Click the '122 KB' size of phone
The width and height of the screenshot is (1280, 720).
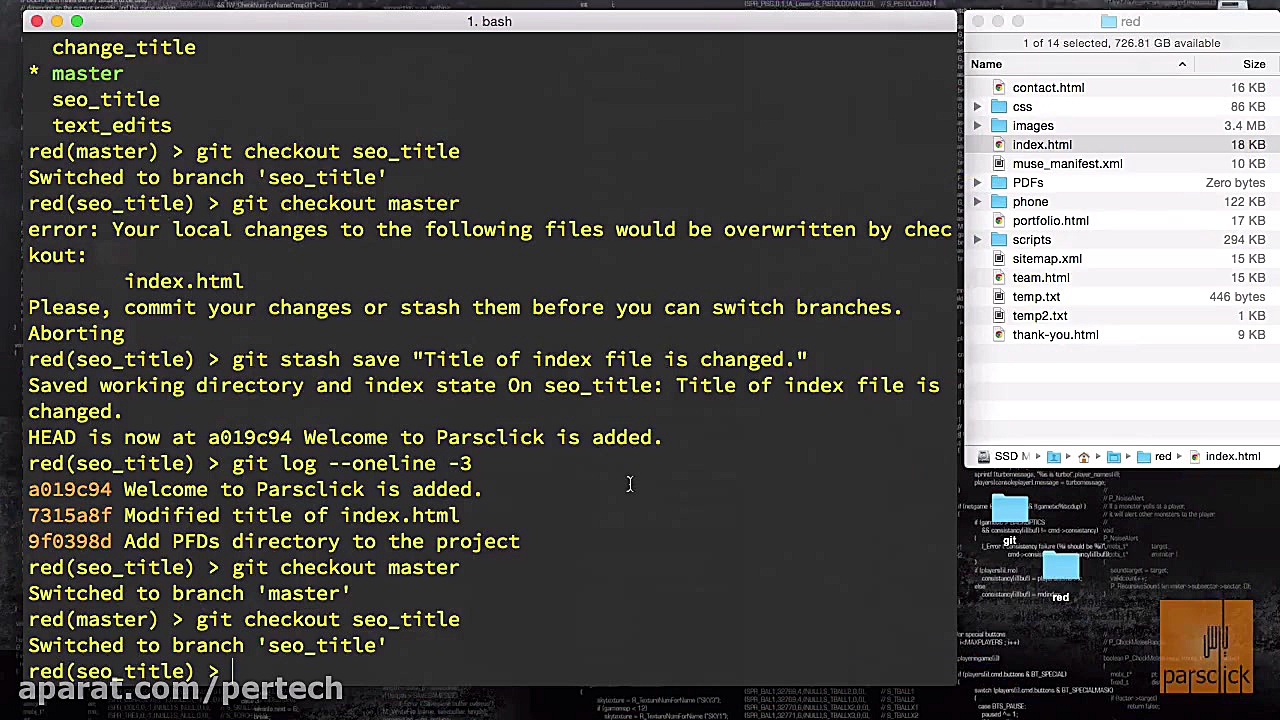1245,202
